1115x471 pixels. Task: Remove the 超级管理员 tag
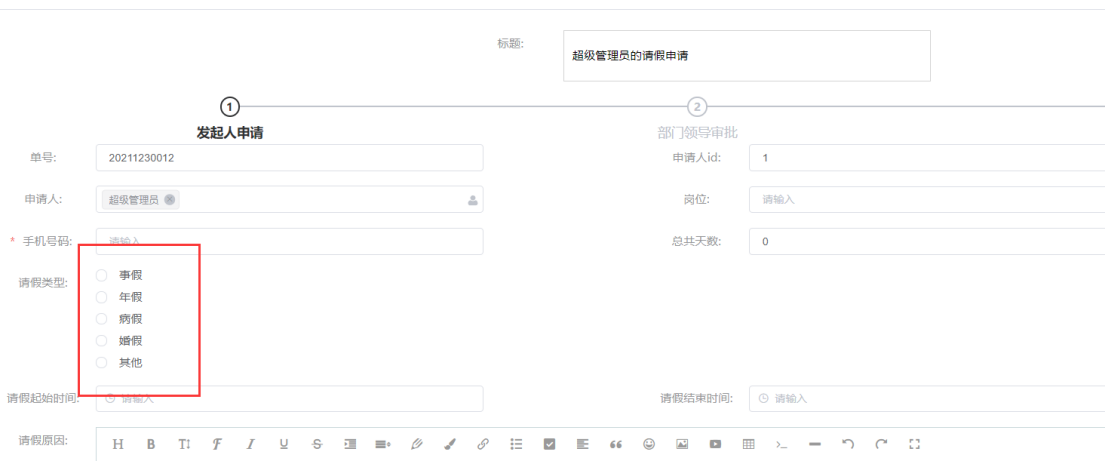pos(169,200)
